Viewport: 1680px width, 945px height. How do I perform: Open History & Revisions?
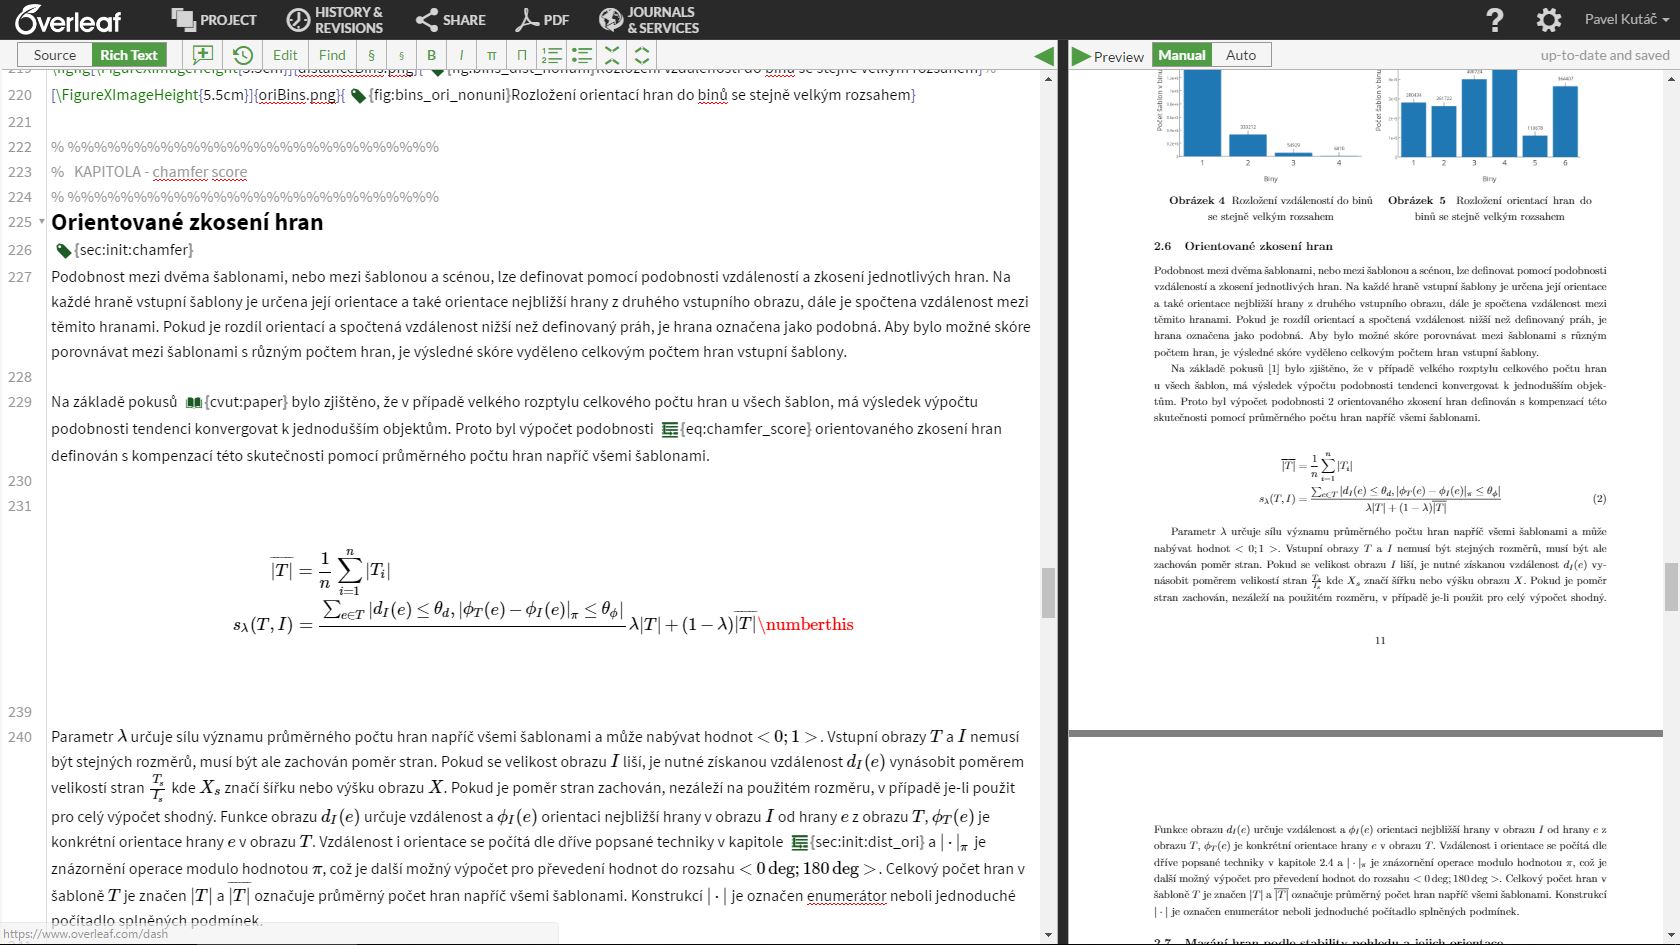[335, 19]
